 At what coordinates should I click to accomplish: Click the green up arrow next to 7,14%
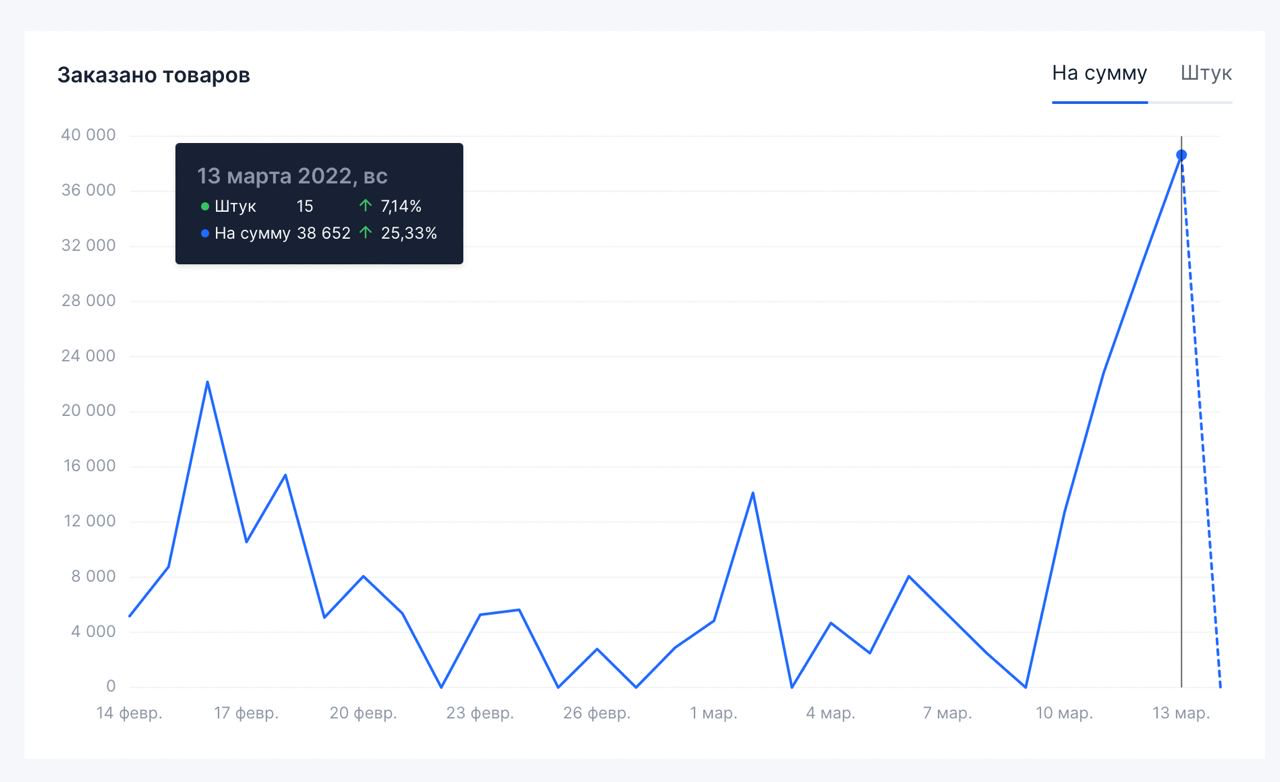[365, 207]
